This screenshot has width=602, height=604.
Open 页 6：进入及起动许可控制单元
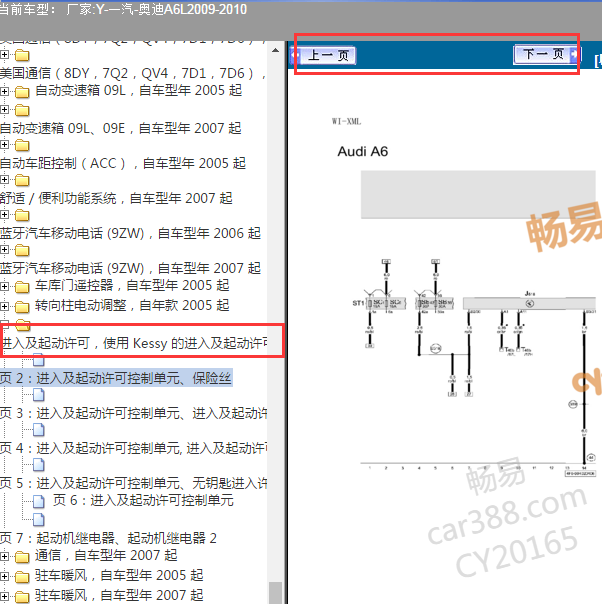pos(143,500)
